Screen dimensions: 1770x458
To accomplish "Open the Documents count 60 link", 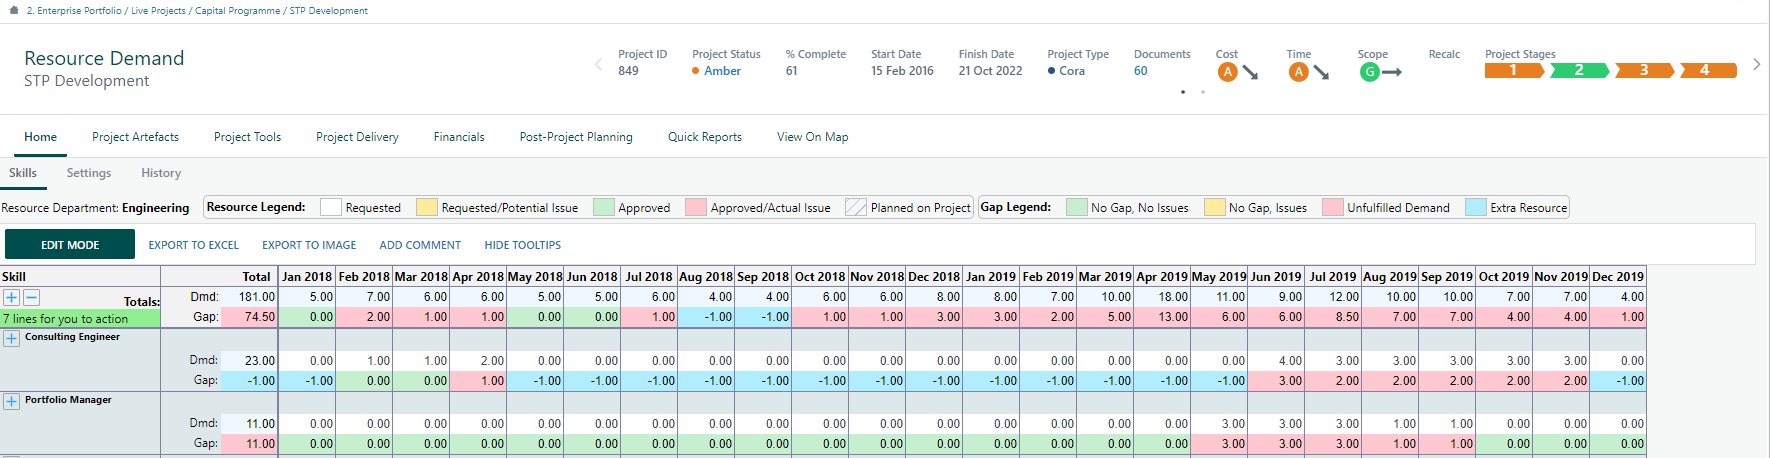I will pyautogui.click(x=1141, y=71).
